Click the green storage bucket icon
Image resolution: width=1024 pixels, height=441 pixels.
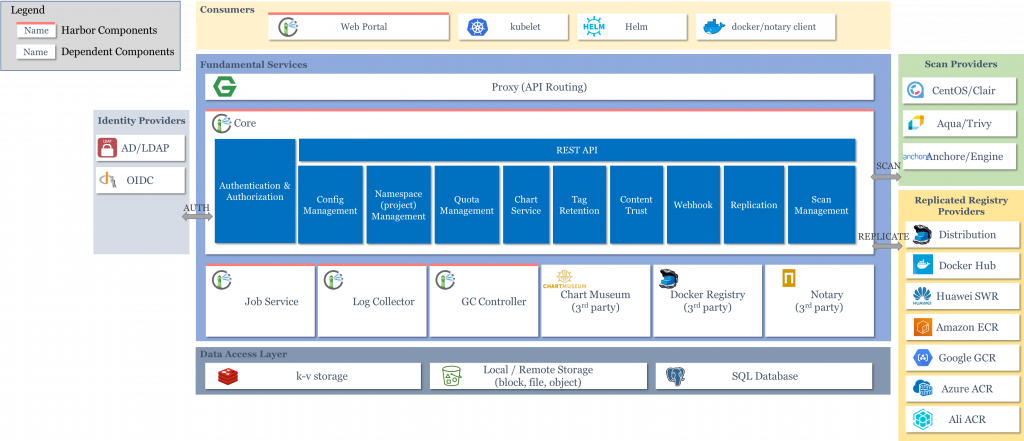pyautogui.click(x=451, y=376)
